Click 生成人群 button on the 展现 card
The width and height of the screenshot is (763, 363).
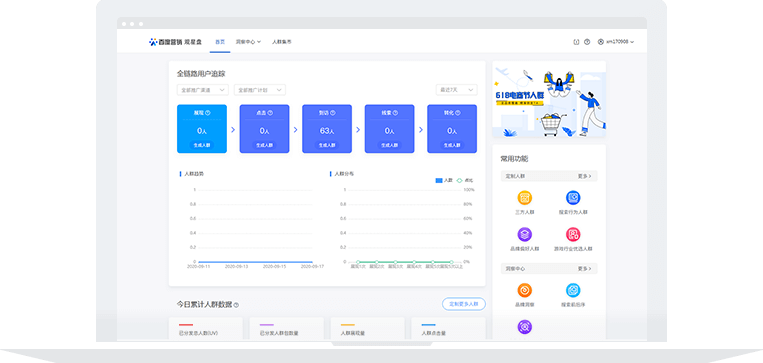tap(201, 145)
